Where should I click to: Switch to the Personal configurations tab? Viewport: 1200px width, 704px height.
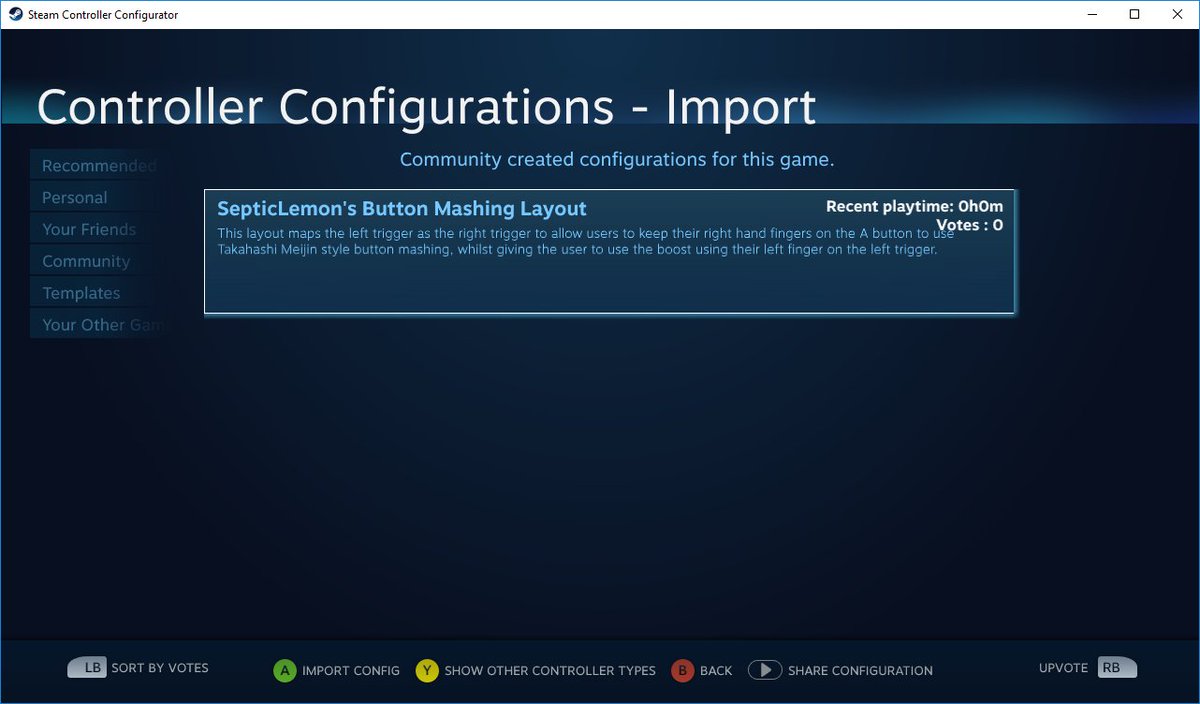coord(74,197)
